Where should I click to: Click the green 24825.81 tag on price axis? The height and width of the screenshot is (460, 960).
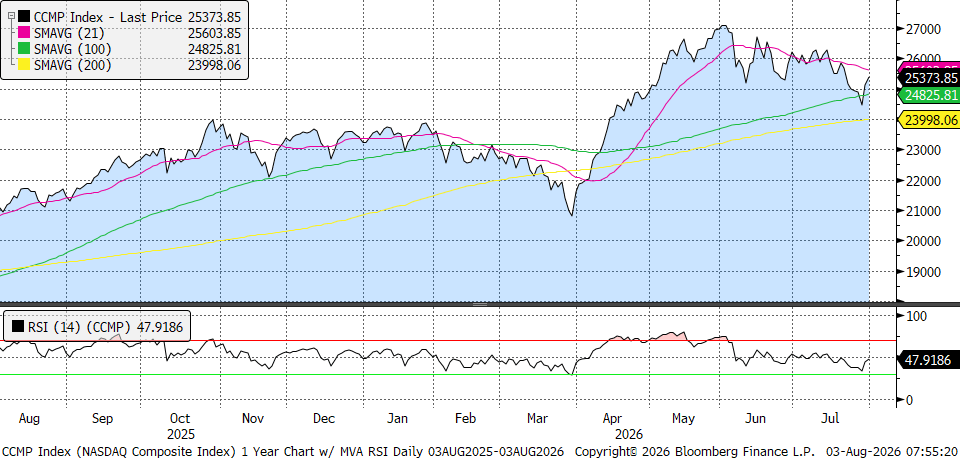pyautogui.click(x=928, y=95)
